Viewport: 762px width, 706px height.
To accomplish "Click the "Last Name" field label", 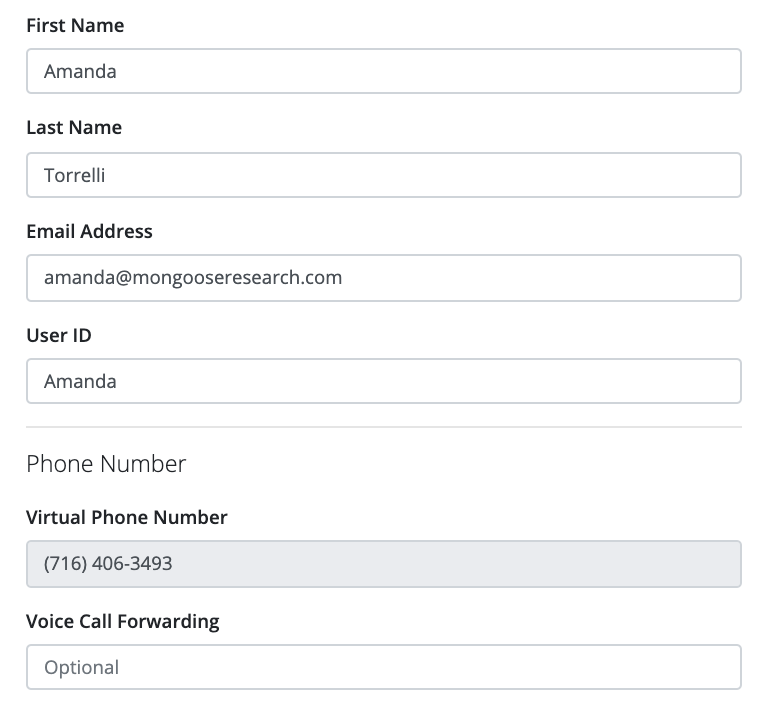I will [x=74, y=128].
